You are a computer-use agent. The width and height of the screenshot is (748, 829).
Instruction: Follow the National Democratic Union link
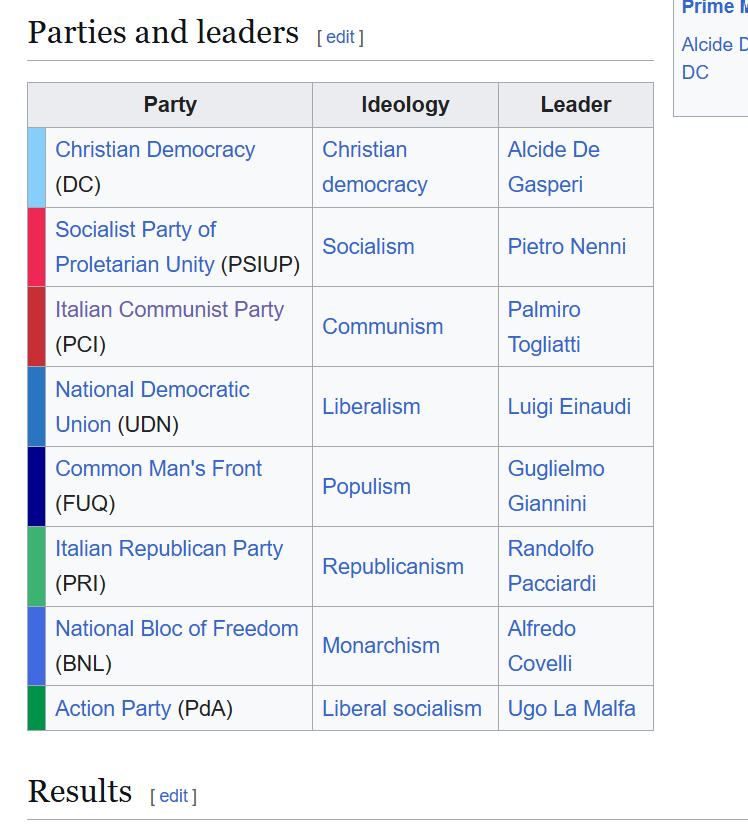[152, 407]
